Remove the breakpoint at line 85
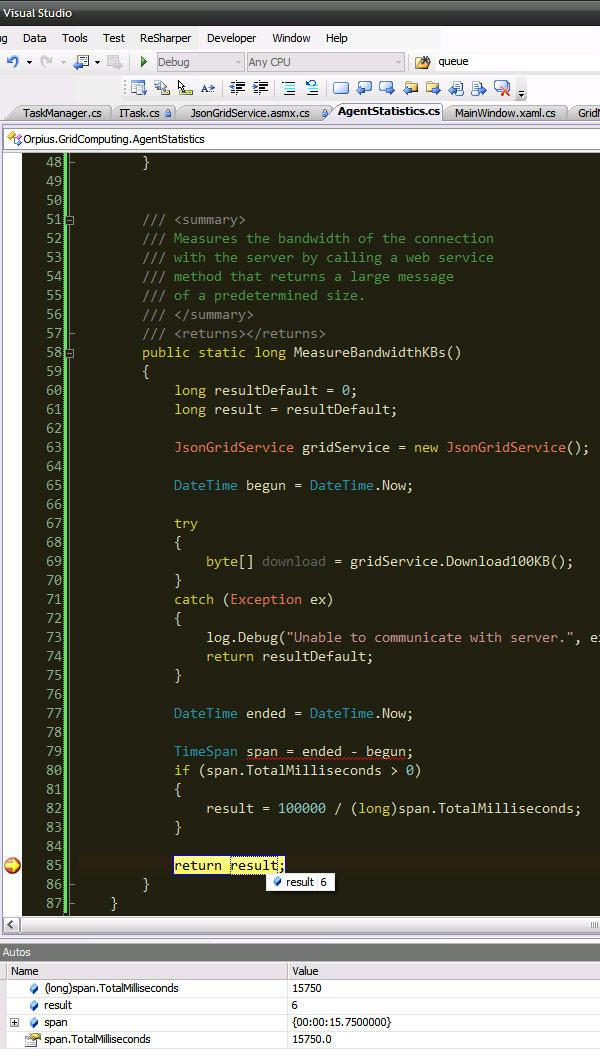Screen dimensions: 600x1057 point(12,866)
